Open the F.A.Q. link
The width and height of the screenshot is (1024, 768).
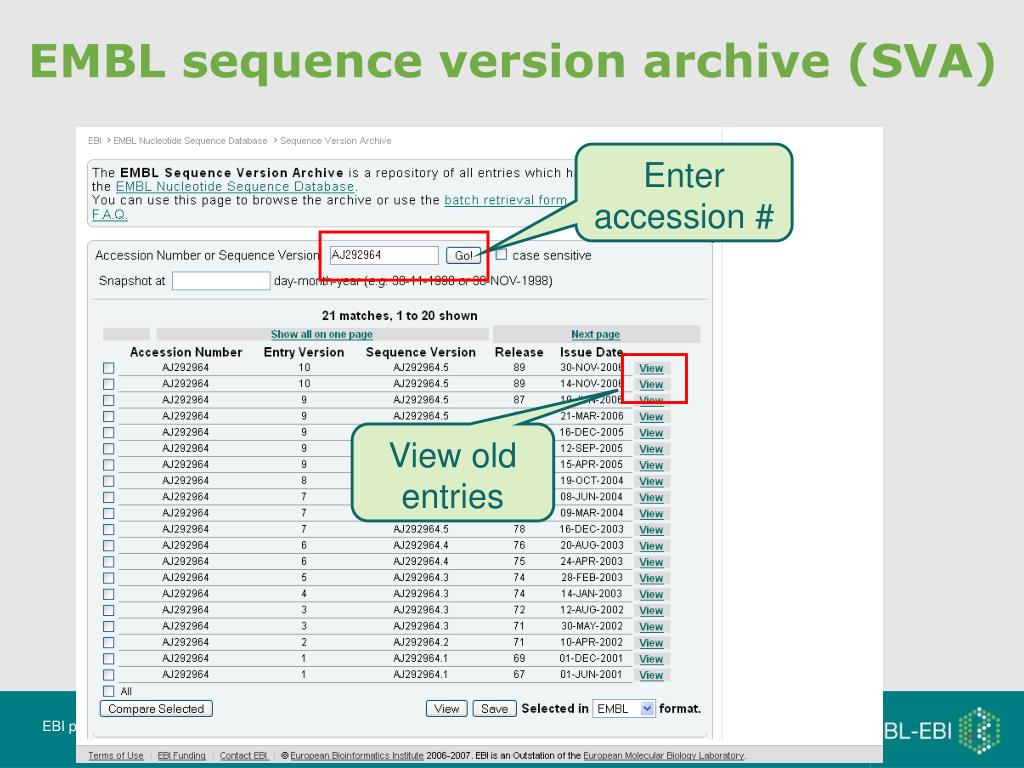109,214
